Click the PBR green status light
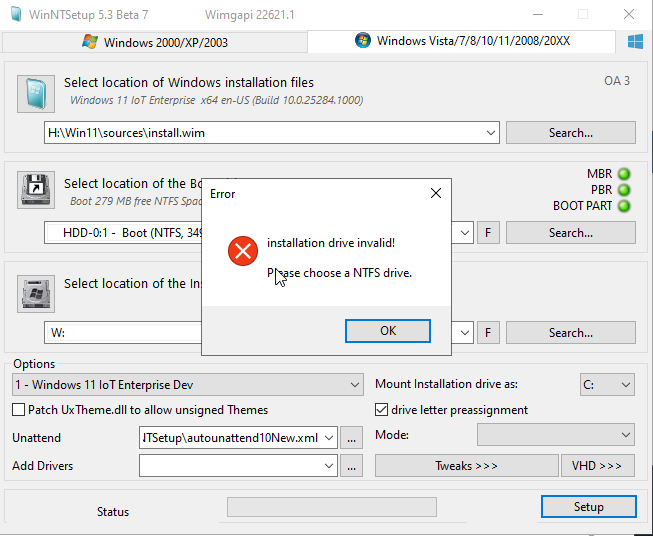Viewport: 653px width, 536px height. (624, 190)
